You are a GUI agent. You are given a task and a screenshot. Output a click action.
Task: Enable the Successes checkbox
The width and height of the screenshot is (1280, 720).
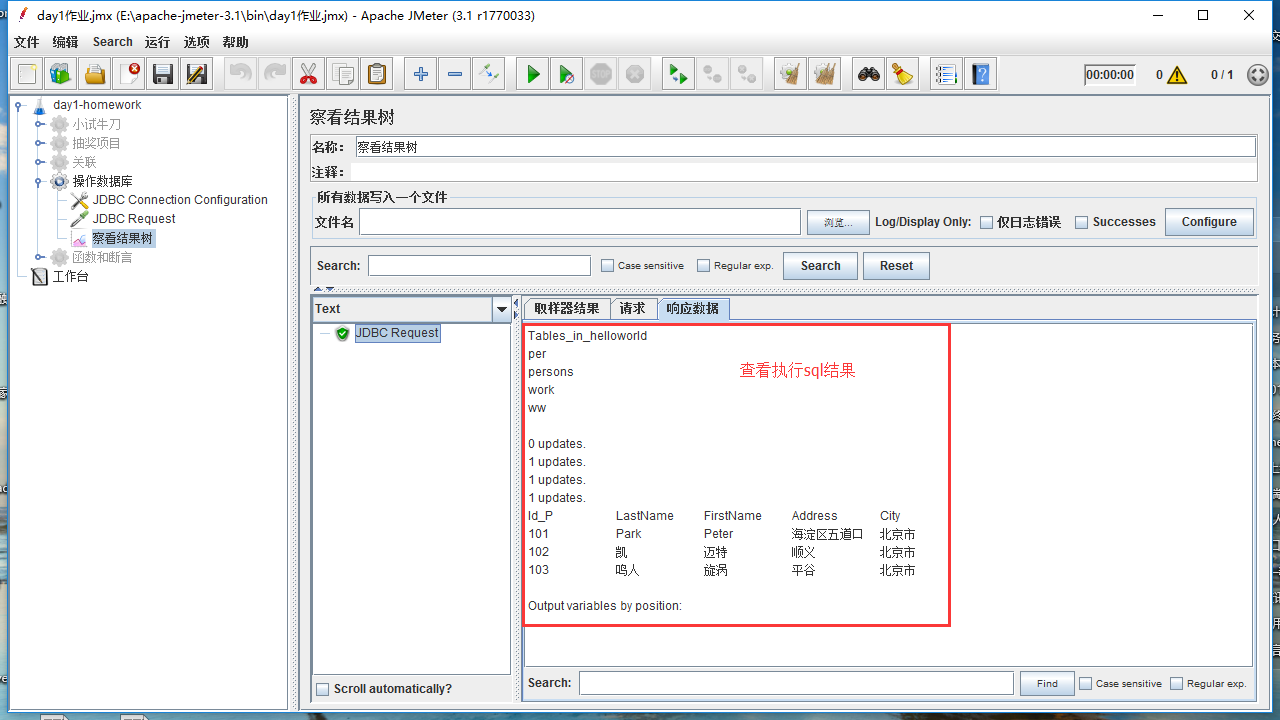[x=1081, y=223]
